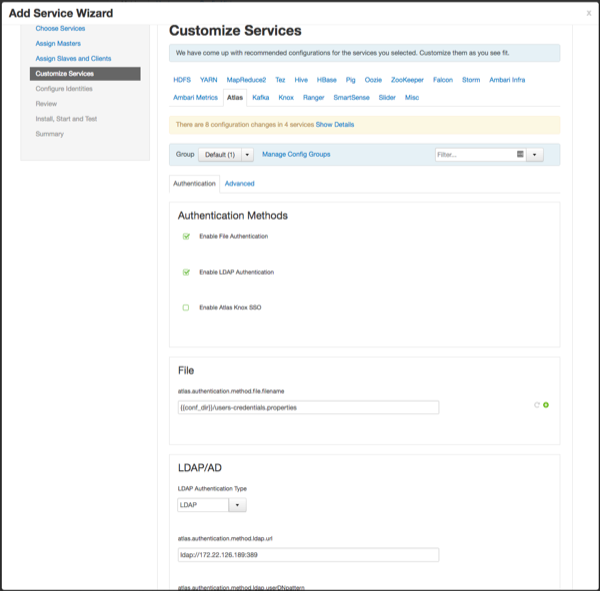Expand the filter options dropdown arrow
600x591 pixels.
click(535, 155)
